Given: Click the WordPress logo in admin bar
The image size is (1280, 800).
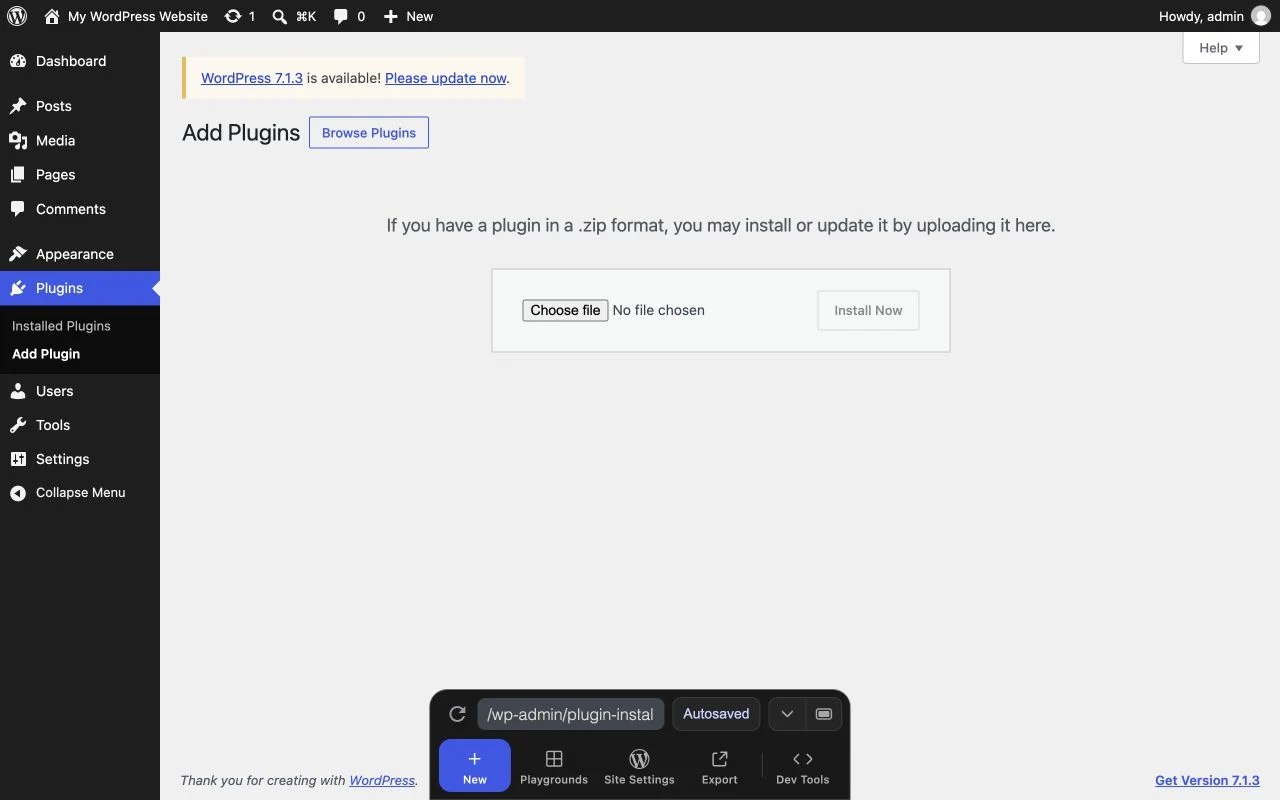Looking at the screenshot, I should [x=17, y=16].
